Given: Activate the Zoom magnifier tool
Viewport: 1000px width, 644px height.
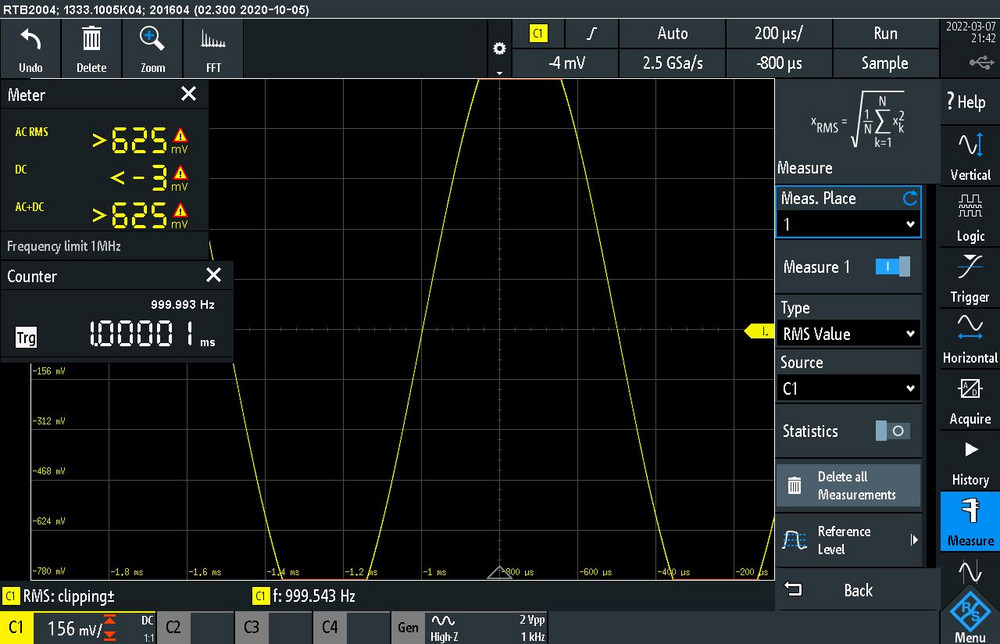Looking at the screenshot, I should tap(152, 40).
